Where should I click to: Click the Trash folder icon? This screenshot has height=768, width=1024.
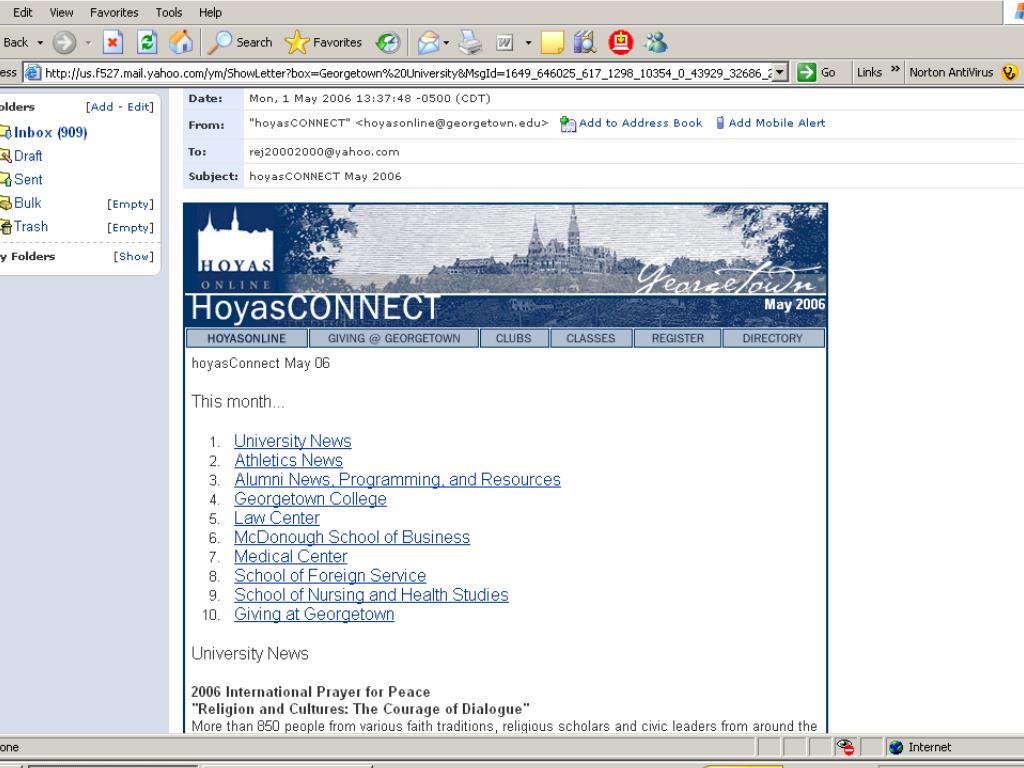[x=6, y=227]
